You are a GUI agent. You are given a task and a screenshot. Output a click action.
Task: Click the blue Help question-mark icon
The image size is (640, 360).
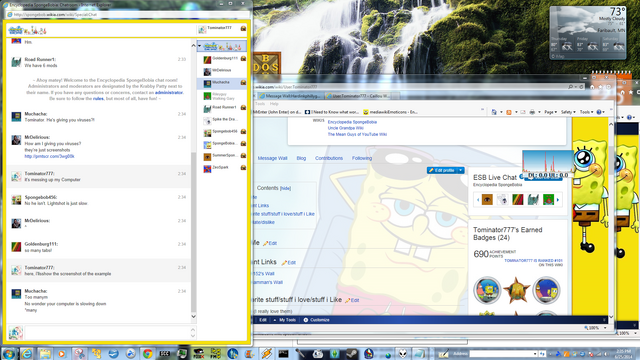click(x=599, y=112)
